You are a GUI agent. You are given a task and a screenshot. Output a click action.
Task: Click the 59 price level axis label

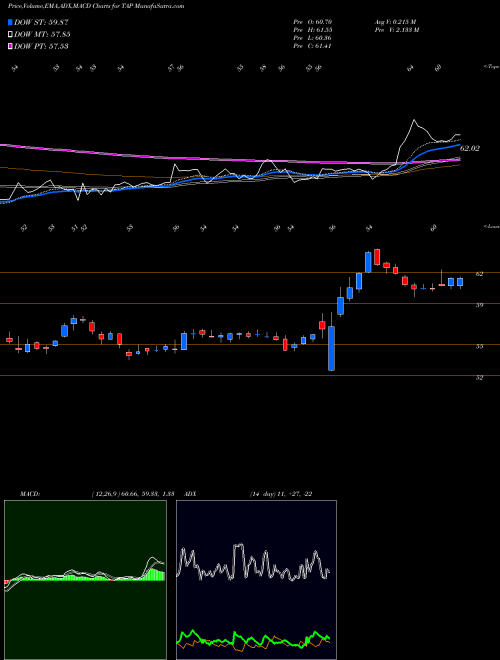pyautogui.click(x=479, y=305)
